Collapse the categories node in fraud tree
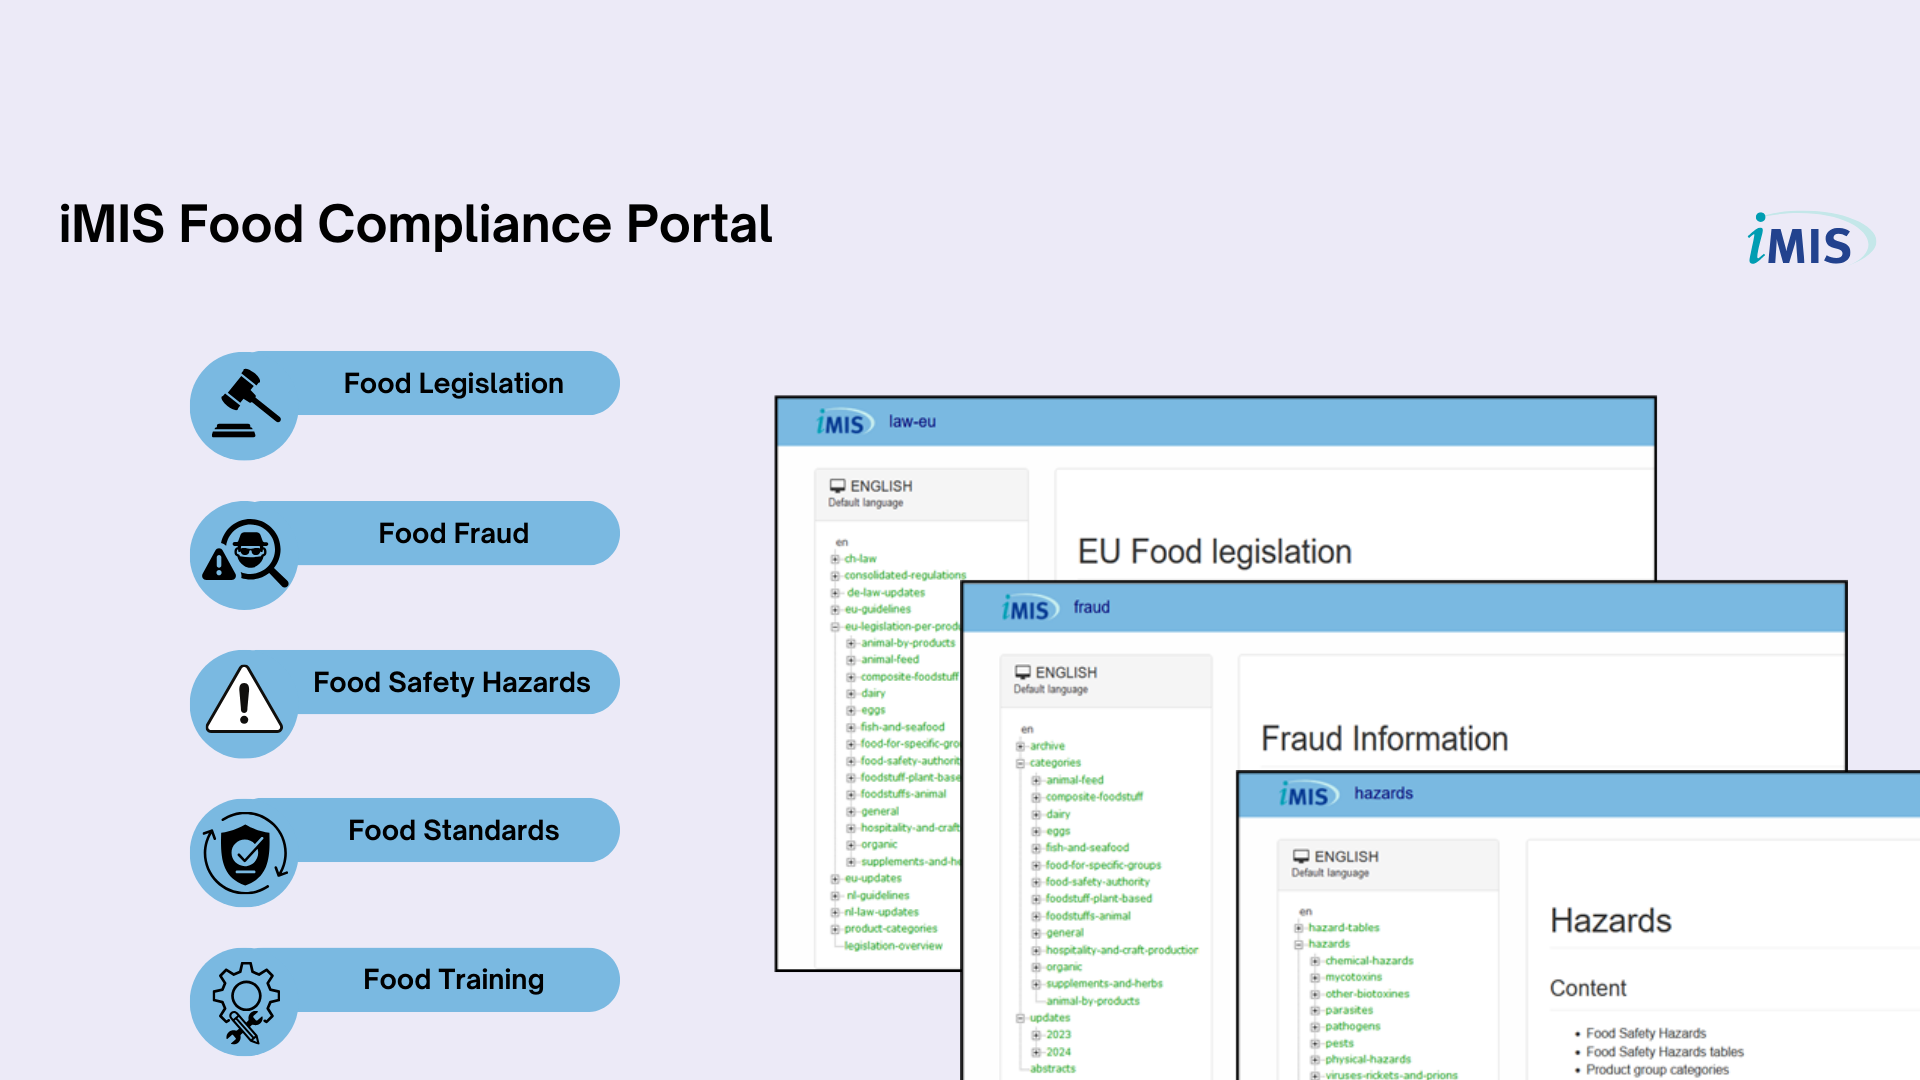The height and width of the screenshot is (1080, 1920). [x=1020, y=763]
